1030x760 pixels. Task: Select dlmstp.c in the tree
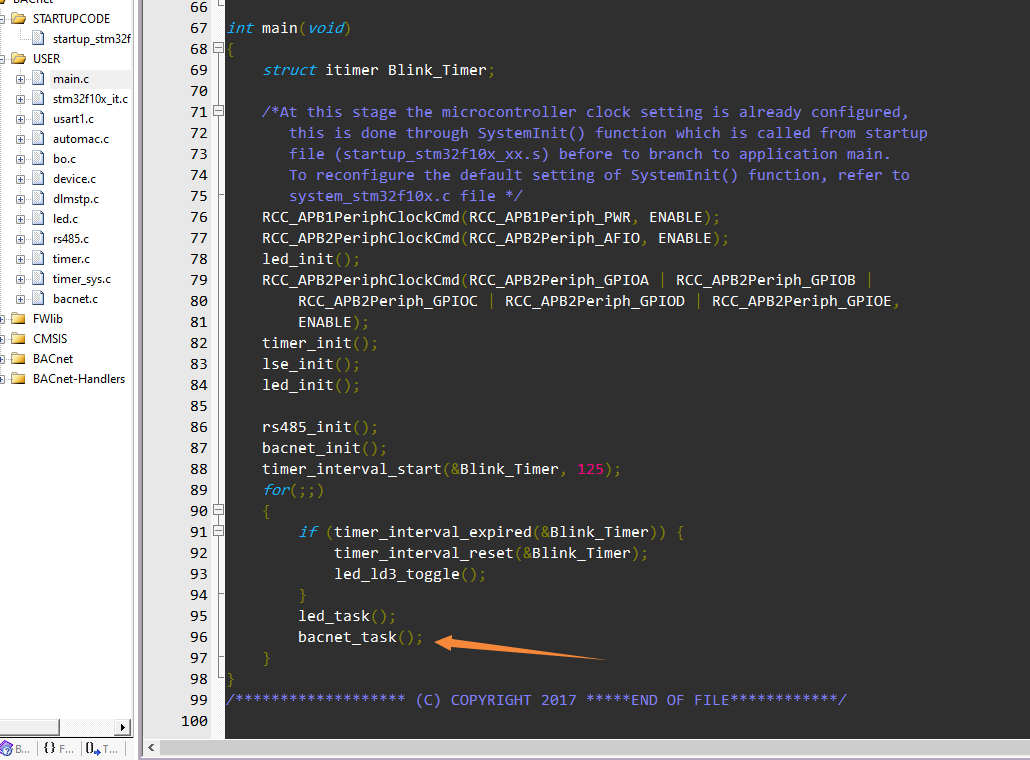(76, 199)
